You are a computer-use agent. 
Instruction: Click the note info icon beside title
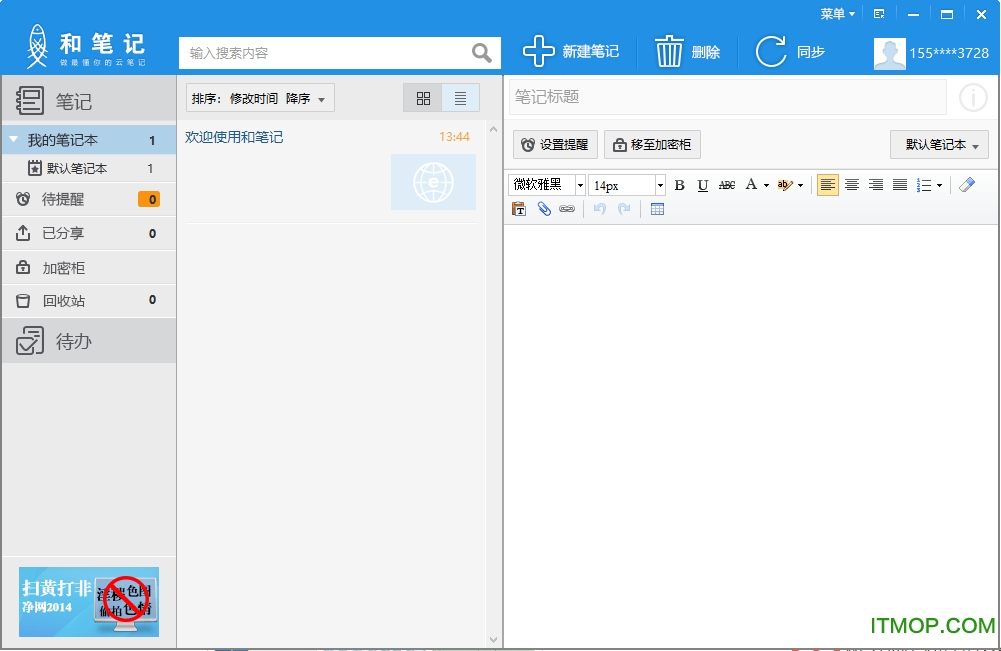coord(973,98)
